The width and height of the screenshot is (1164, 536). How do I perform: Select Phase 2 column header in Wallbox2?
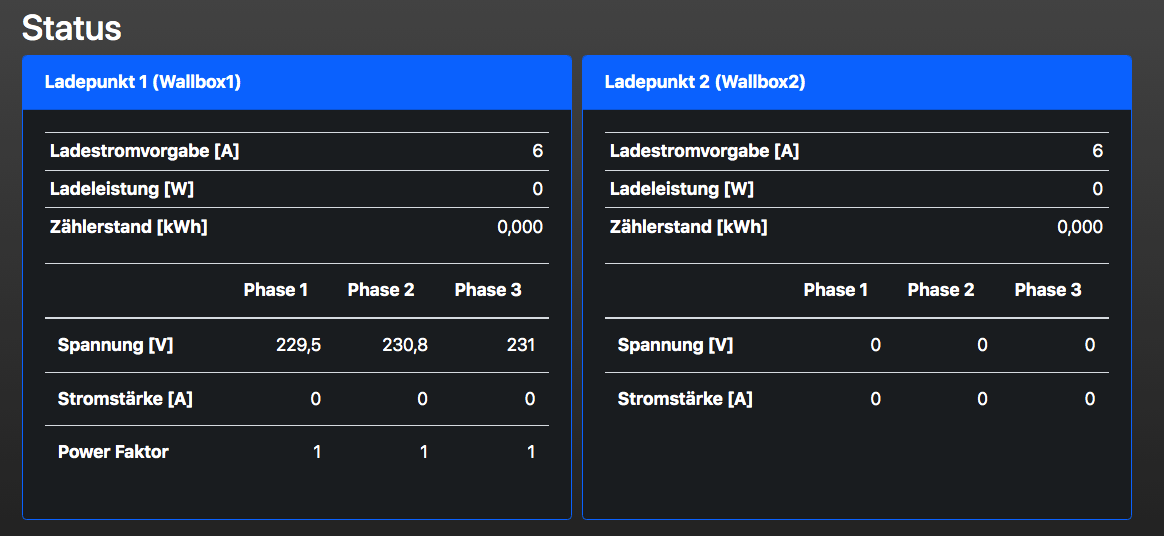tap(941, 290)
